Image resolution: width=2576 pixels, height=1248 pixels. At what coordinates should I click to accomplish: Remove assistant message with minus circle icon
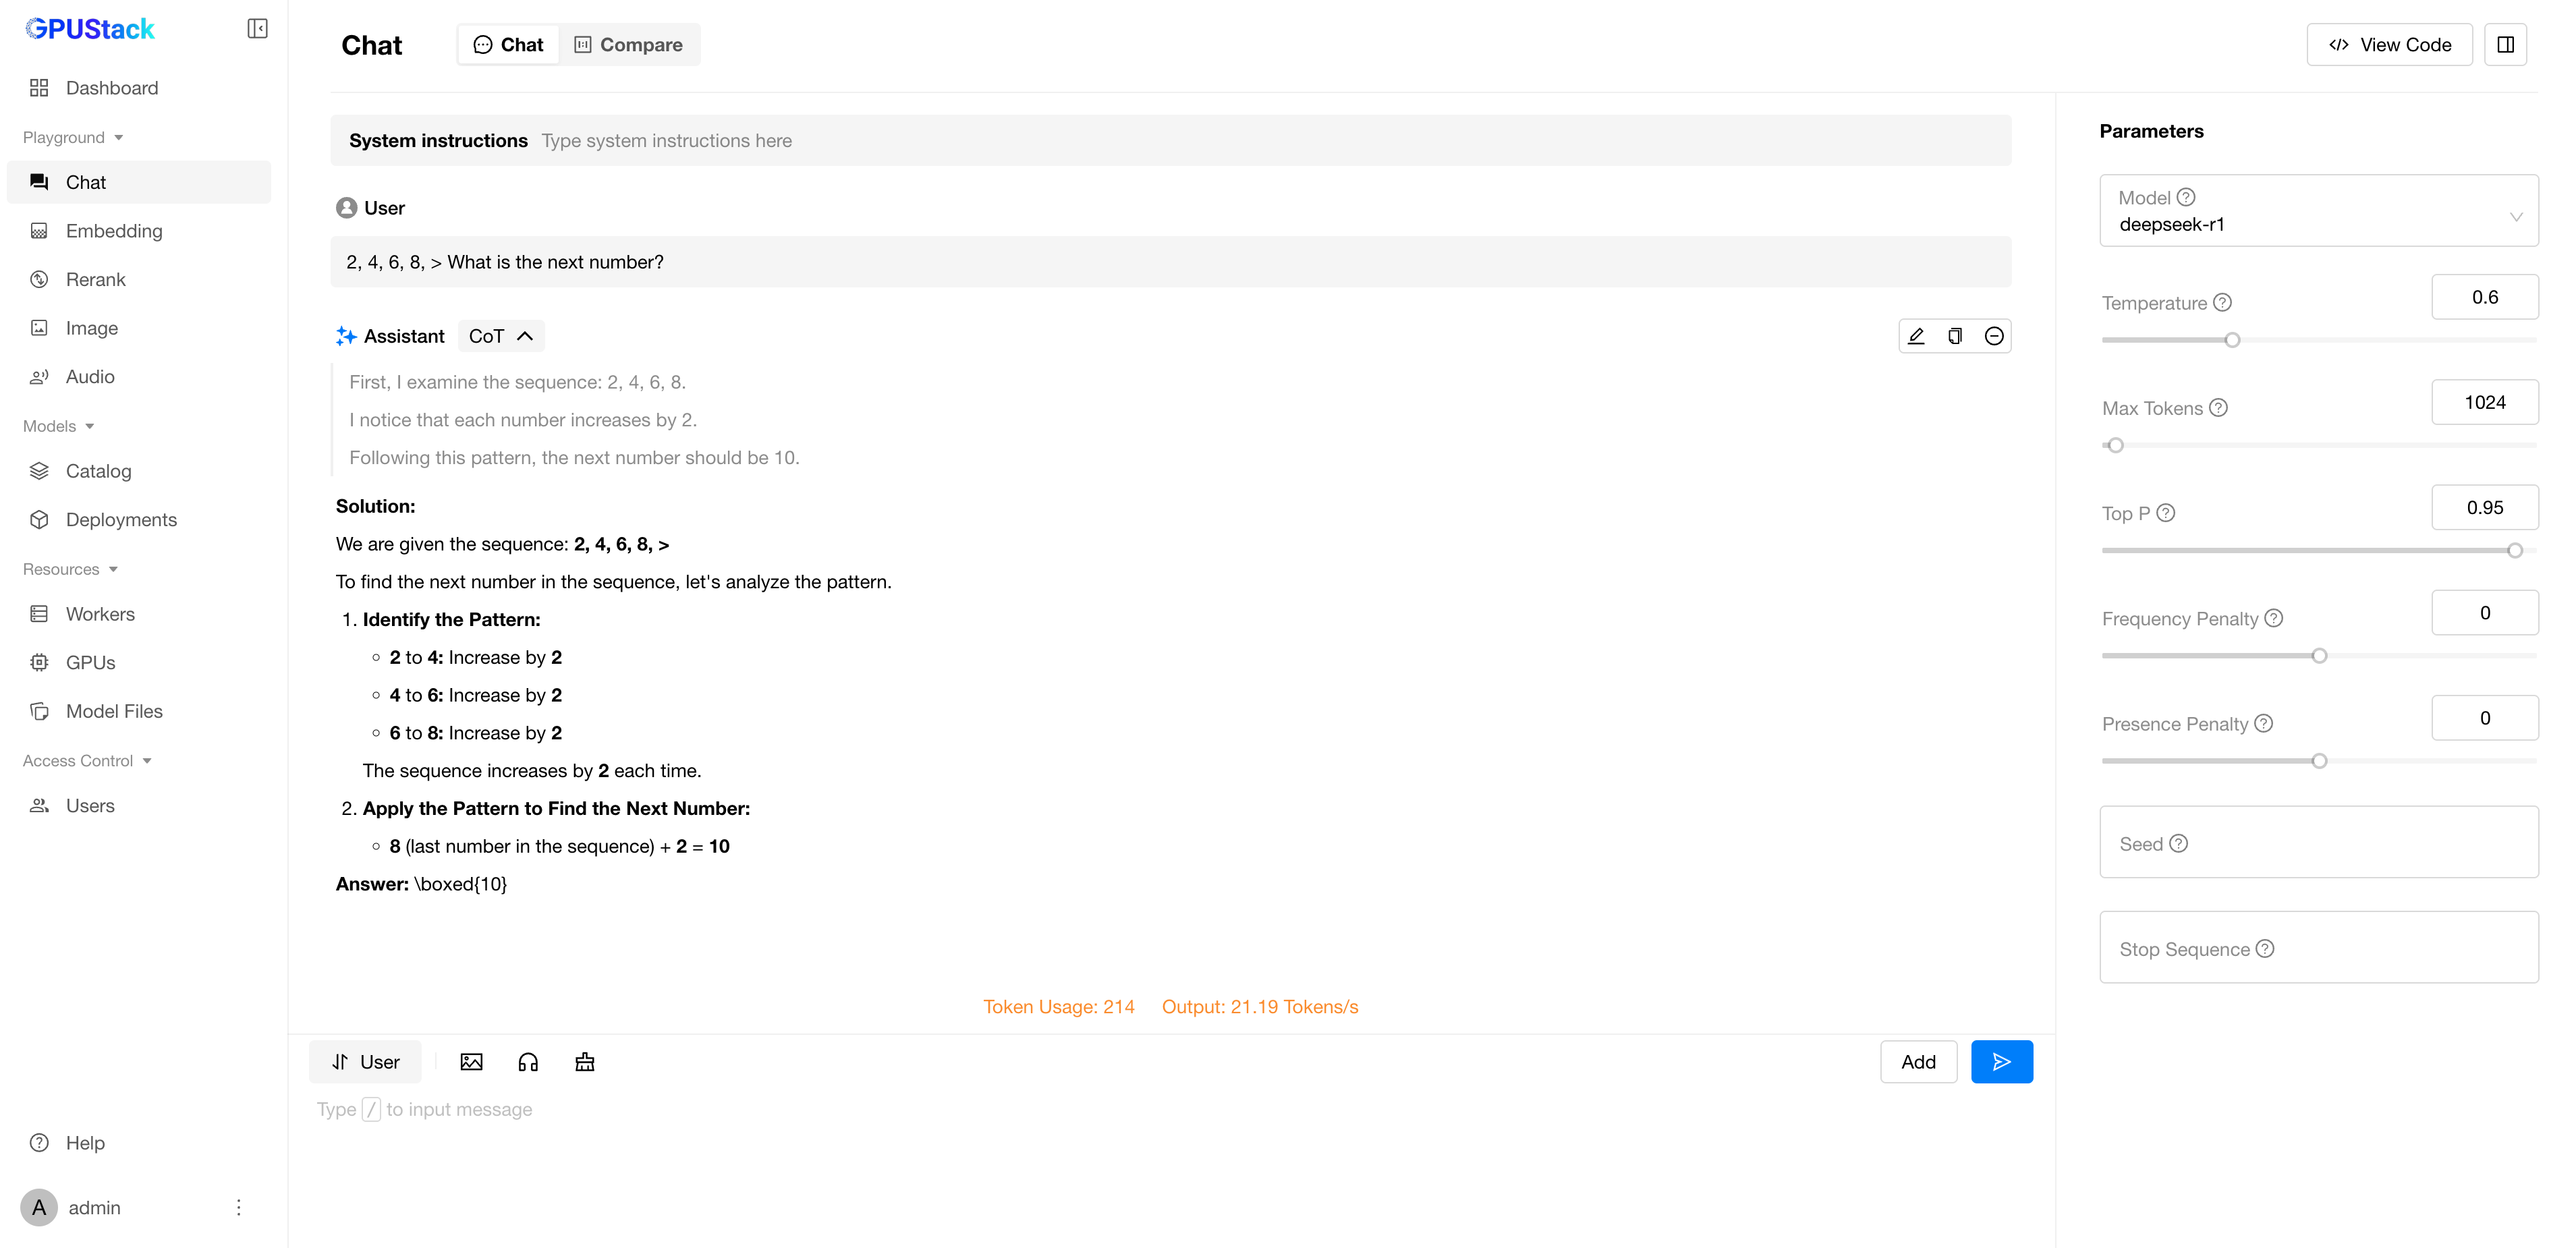(x=1994, y=336)
